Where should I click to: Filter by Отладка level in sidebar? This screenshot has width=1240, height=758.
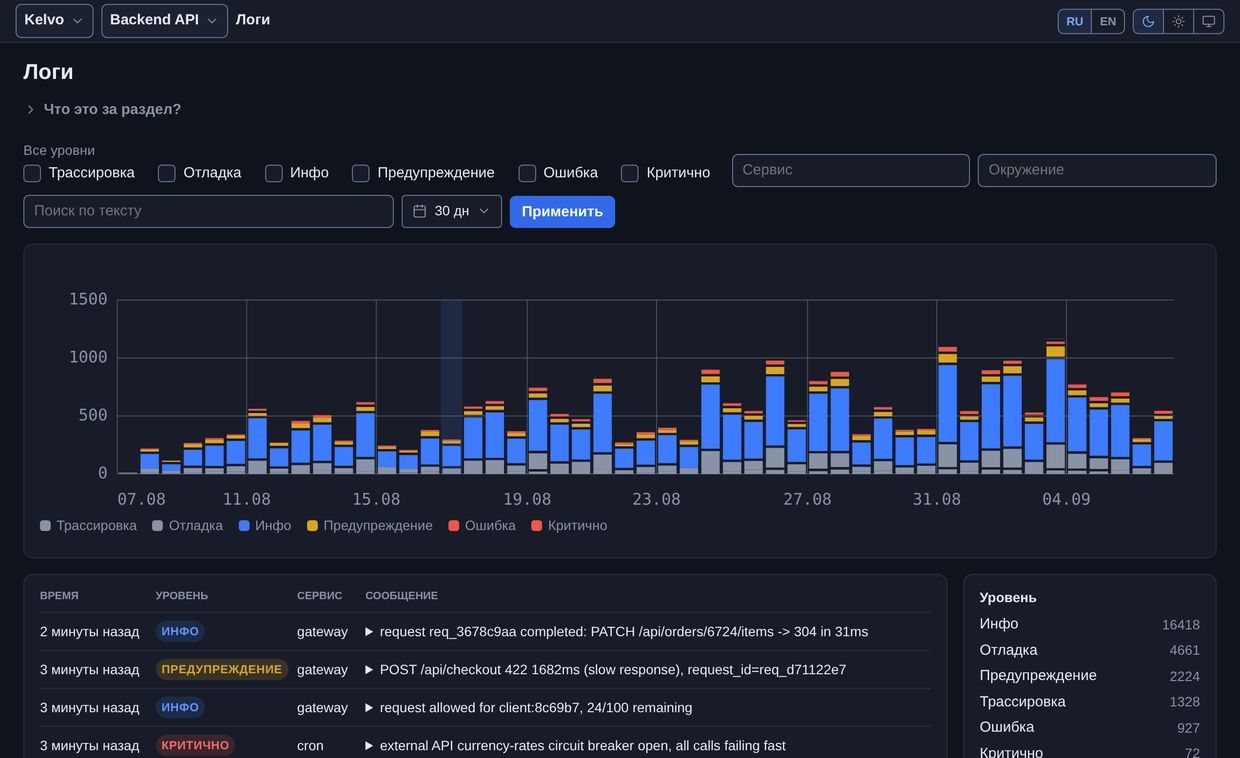tap(1090, 650)
